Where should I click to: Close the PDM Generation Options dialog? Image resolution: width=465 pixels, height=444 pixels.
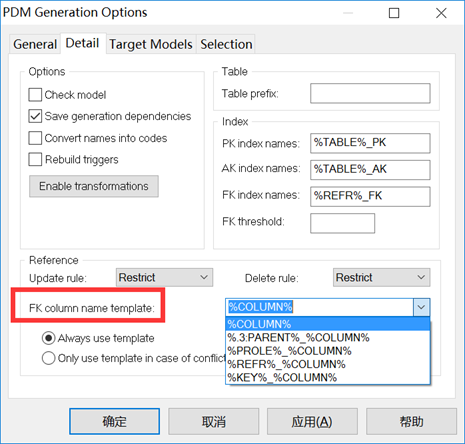coord(441,13)
